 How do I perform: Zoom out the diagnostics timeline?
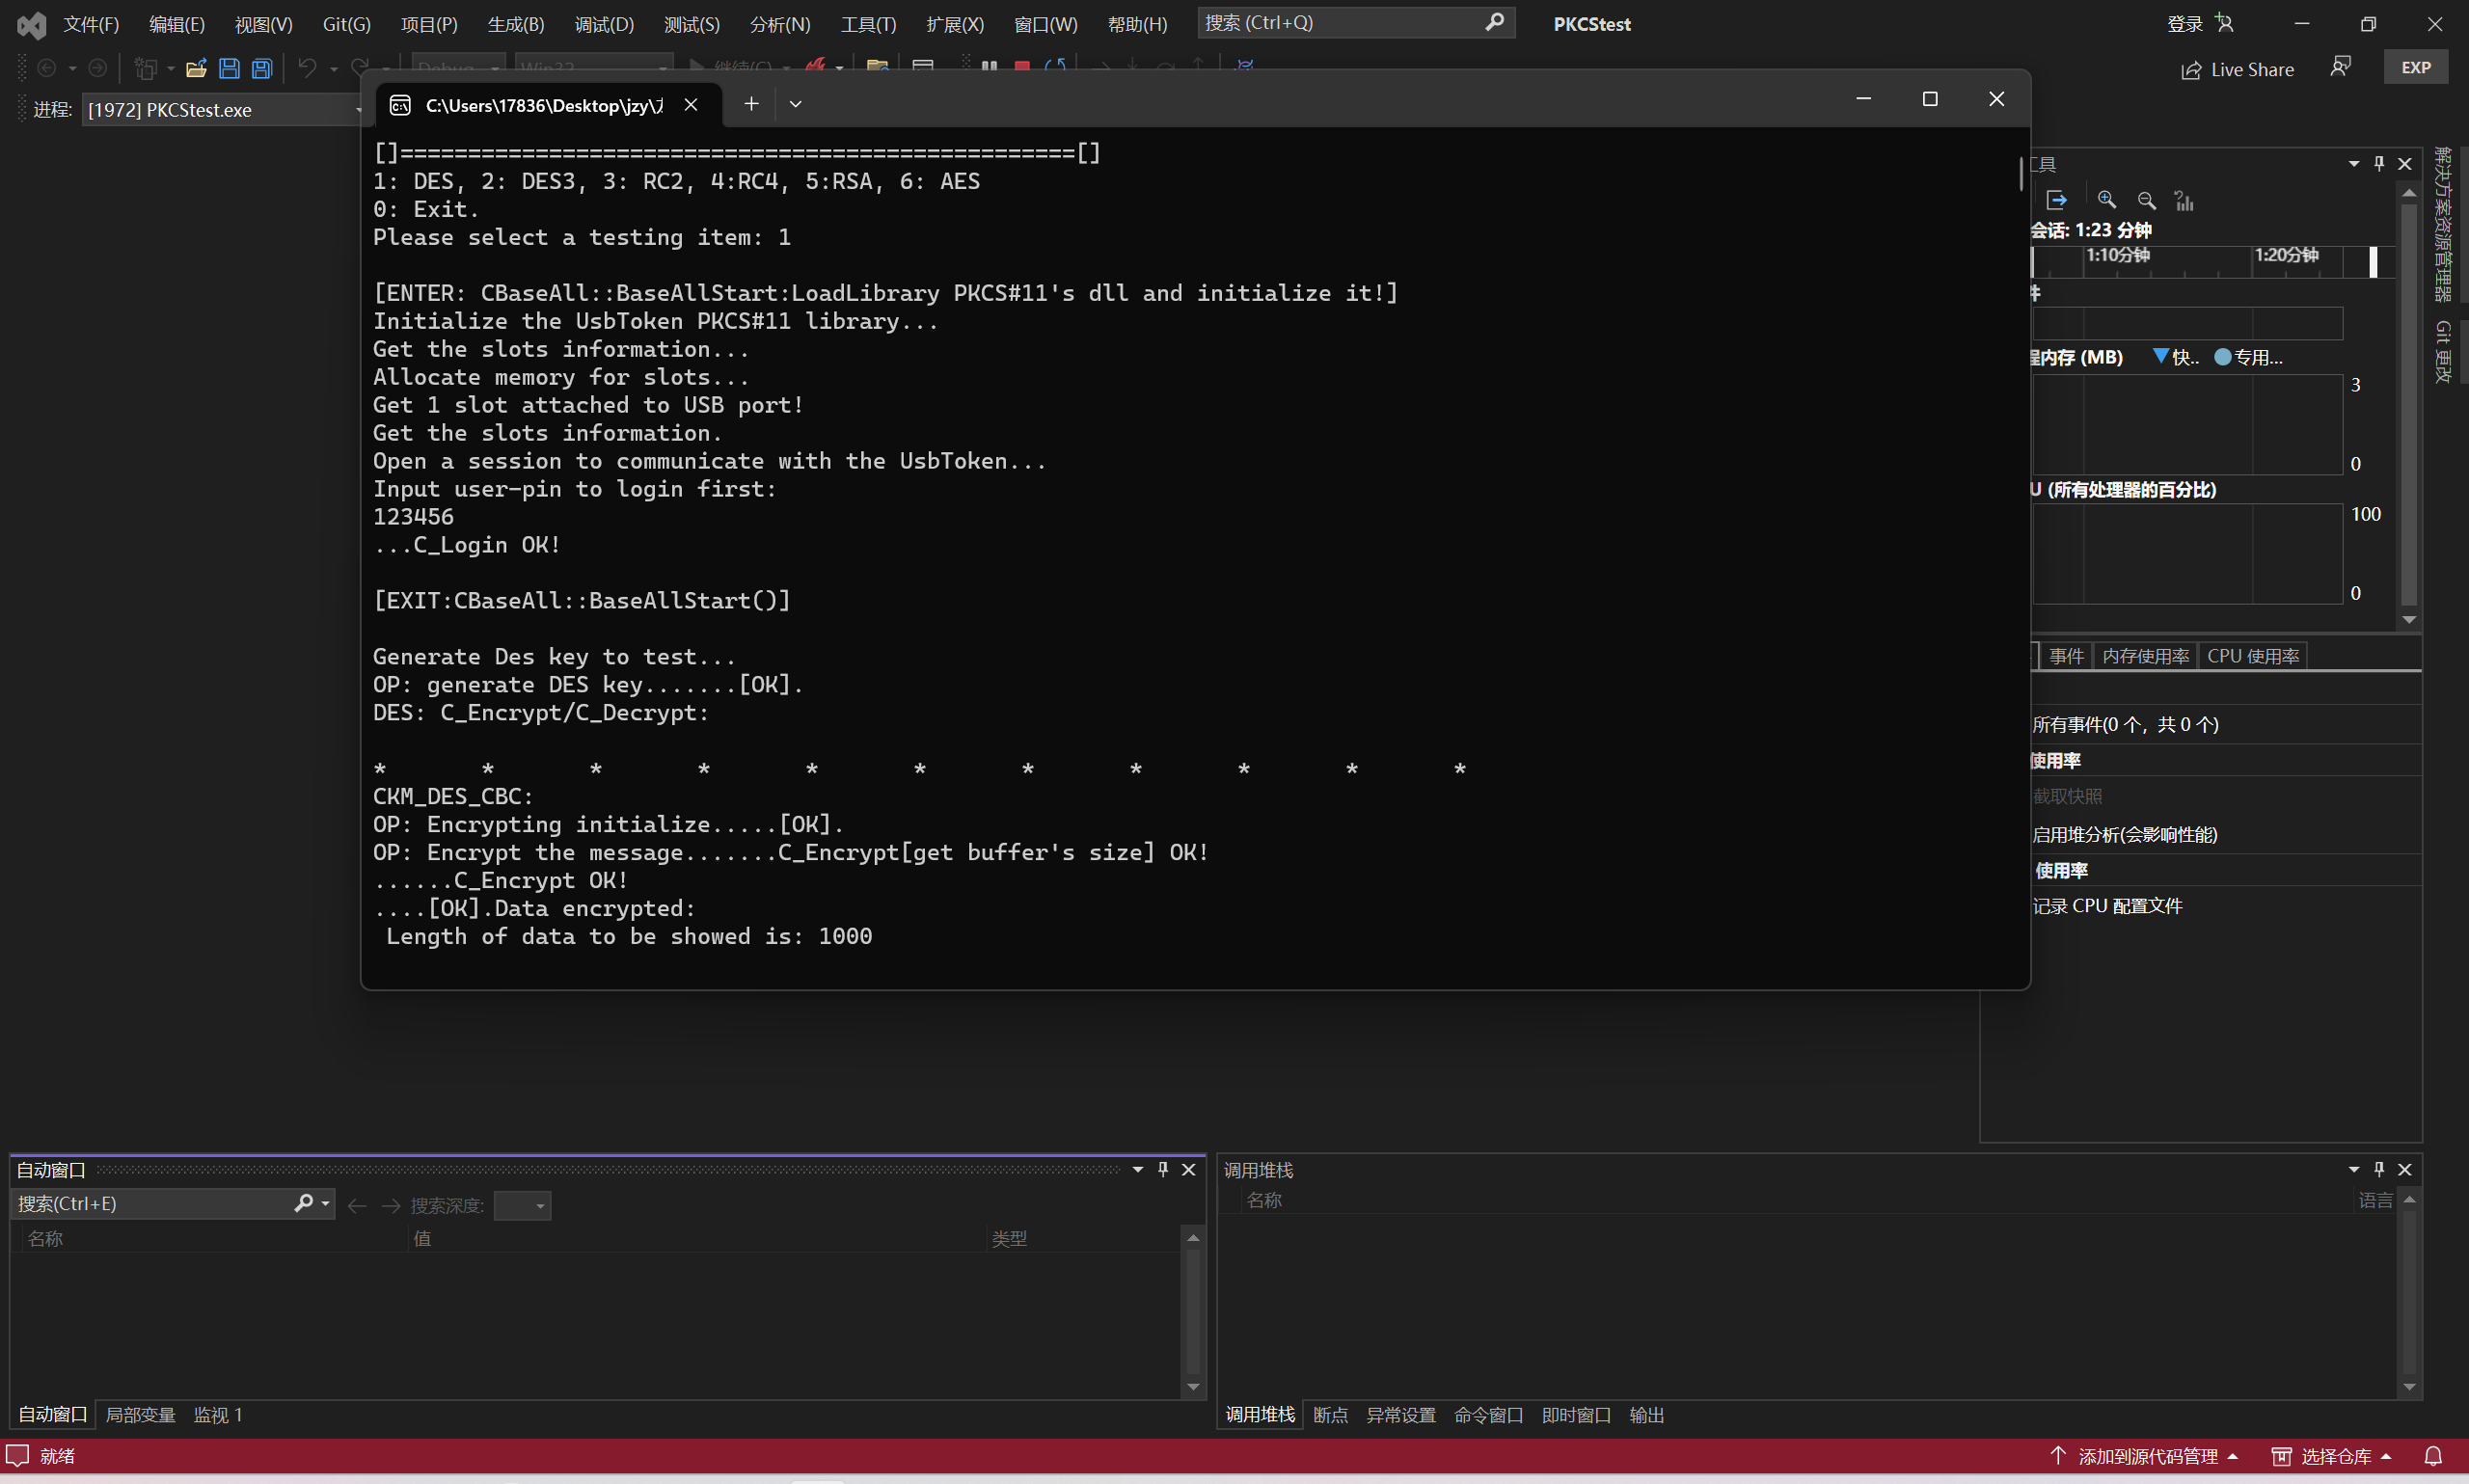[x=2146, y=200]
